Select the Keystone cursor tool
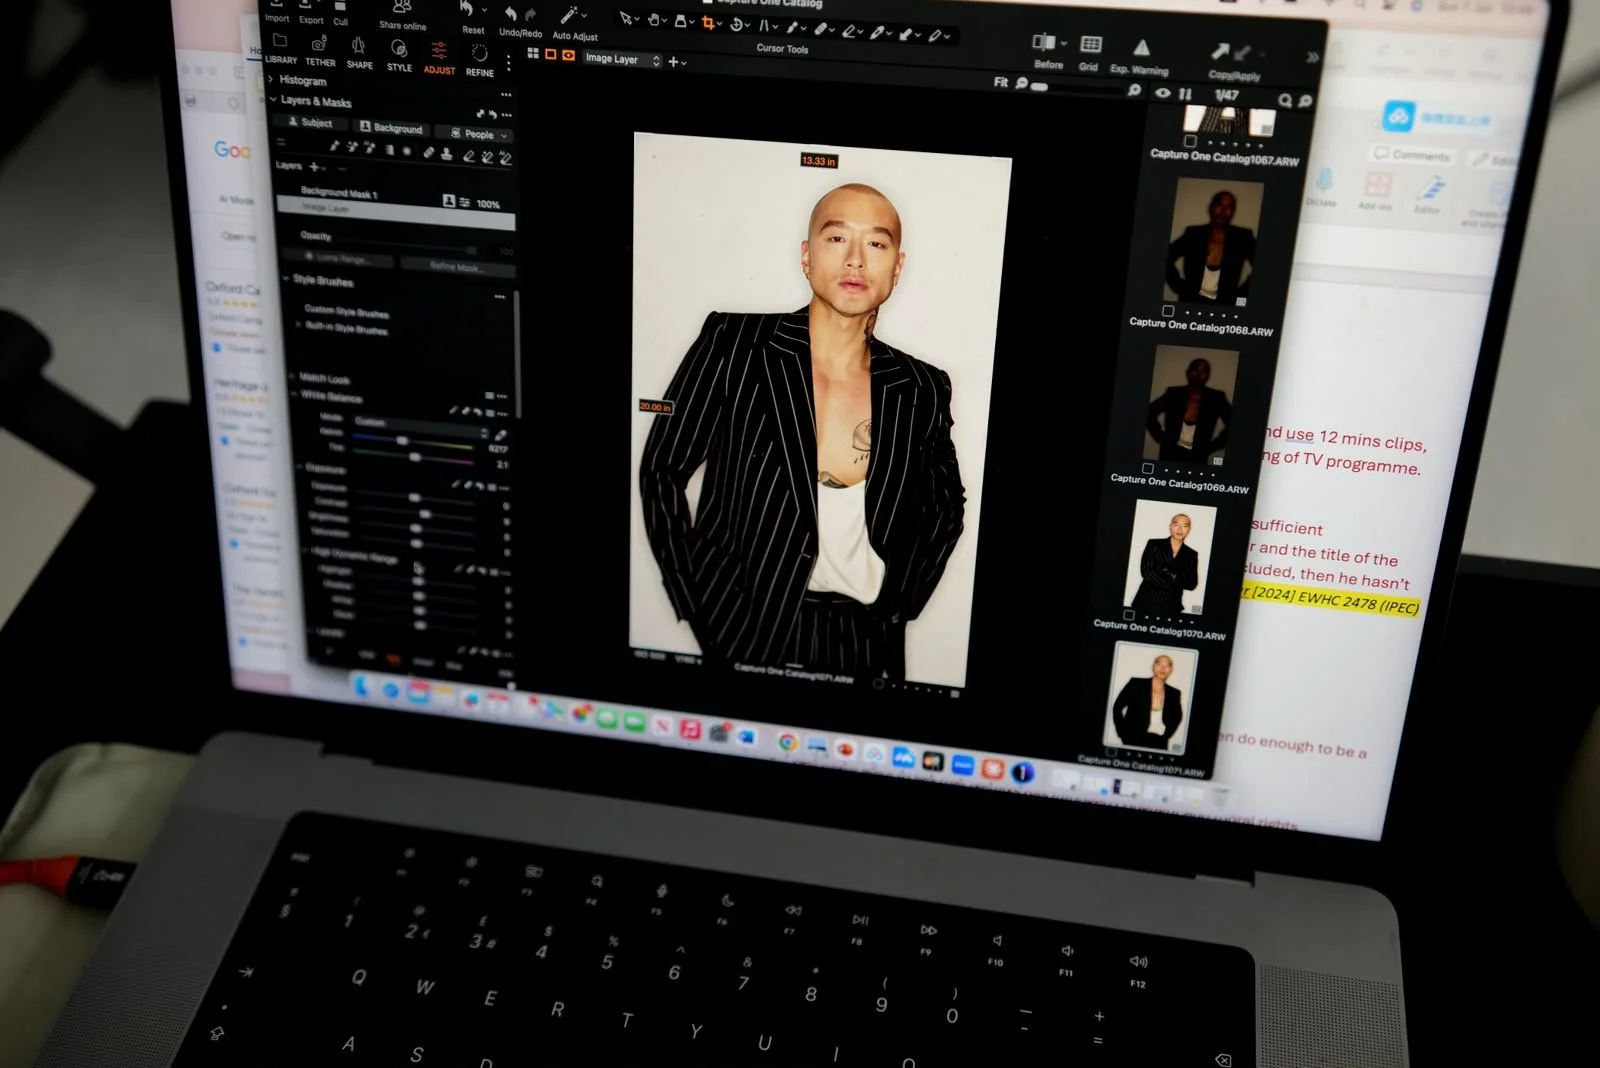This screenshot has height=1068, width=1600. click(x=765, y=25)
